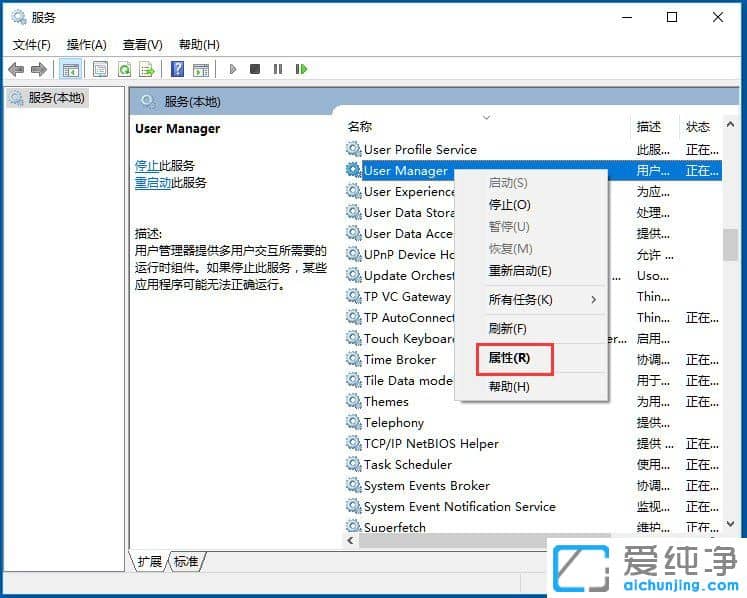Viewport: 747px width, 598px height.
Task: Sort by the 名称 column header
Action: pos(487,127)
